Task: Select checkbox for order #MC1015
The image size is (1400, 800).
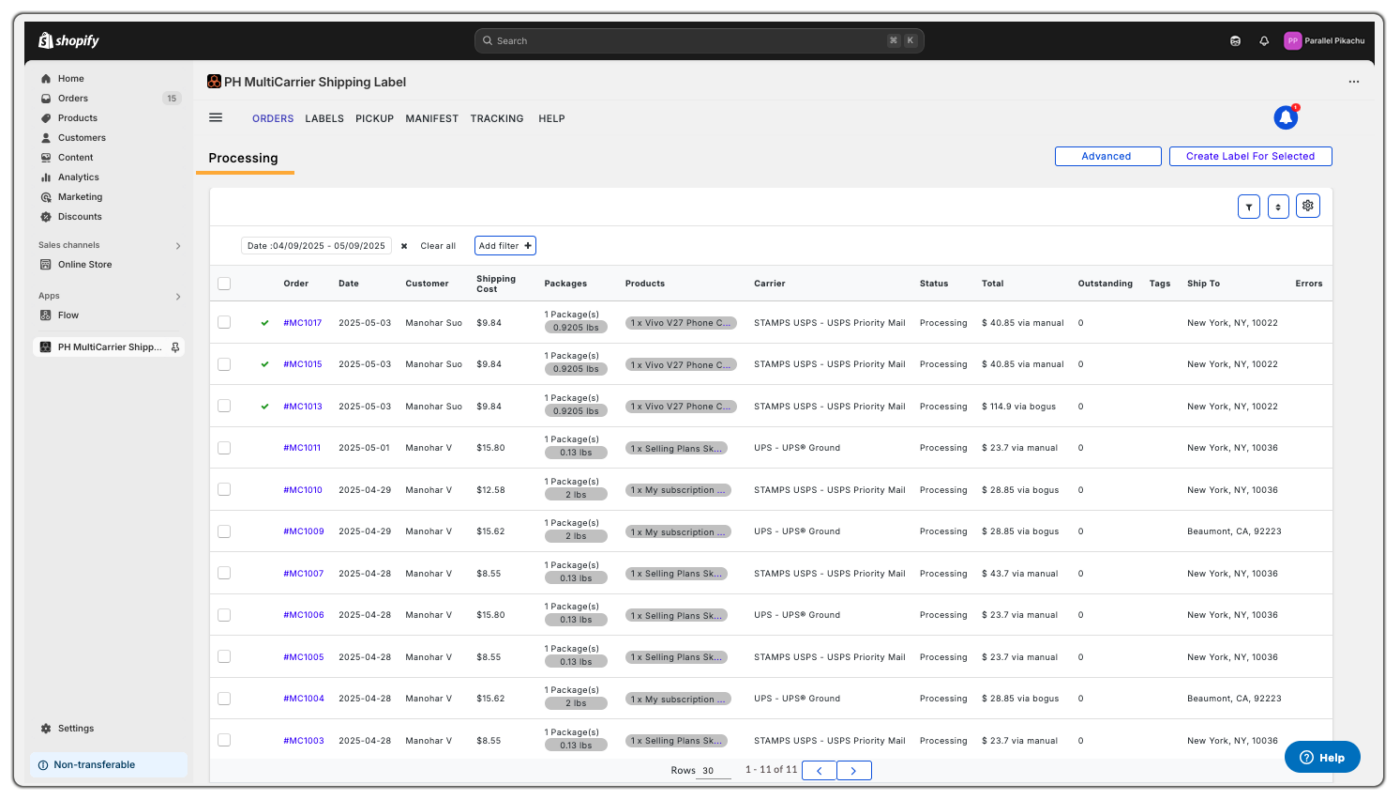Action: coord(224,364)
